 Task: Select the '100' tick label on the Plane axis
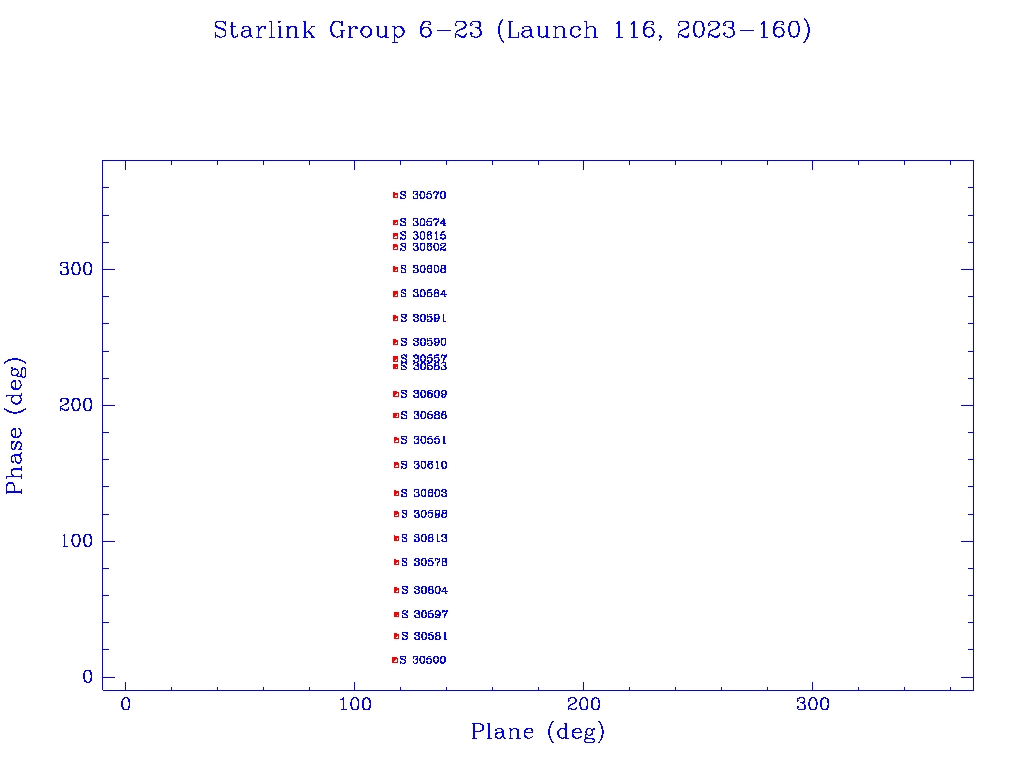(x=355, y=704)
